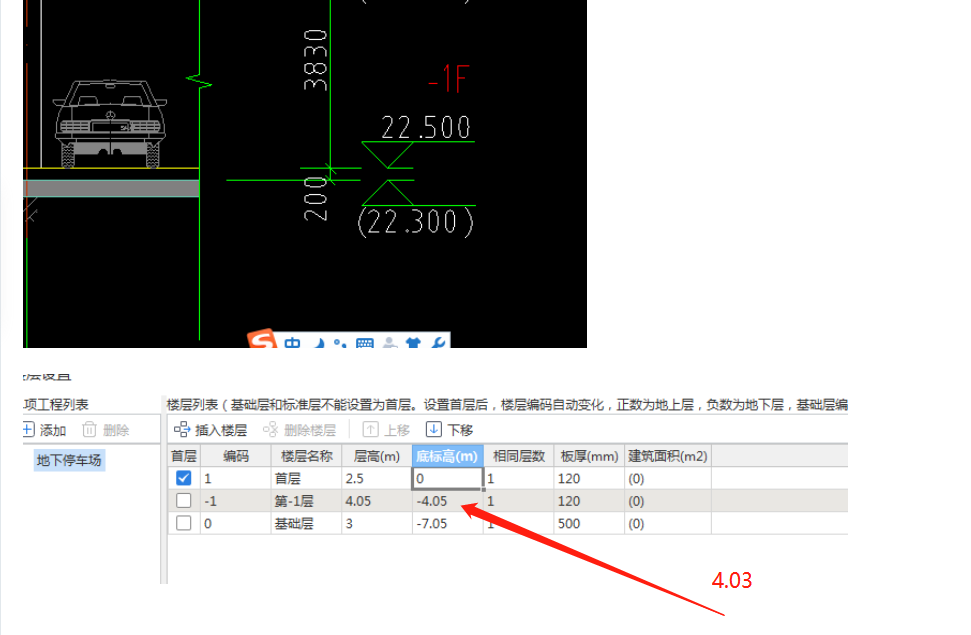971x635 pixels.
Task: Click the floor name 基础层 cell
Action: pyautogui.click(x=307, y=523)
